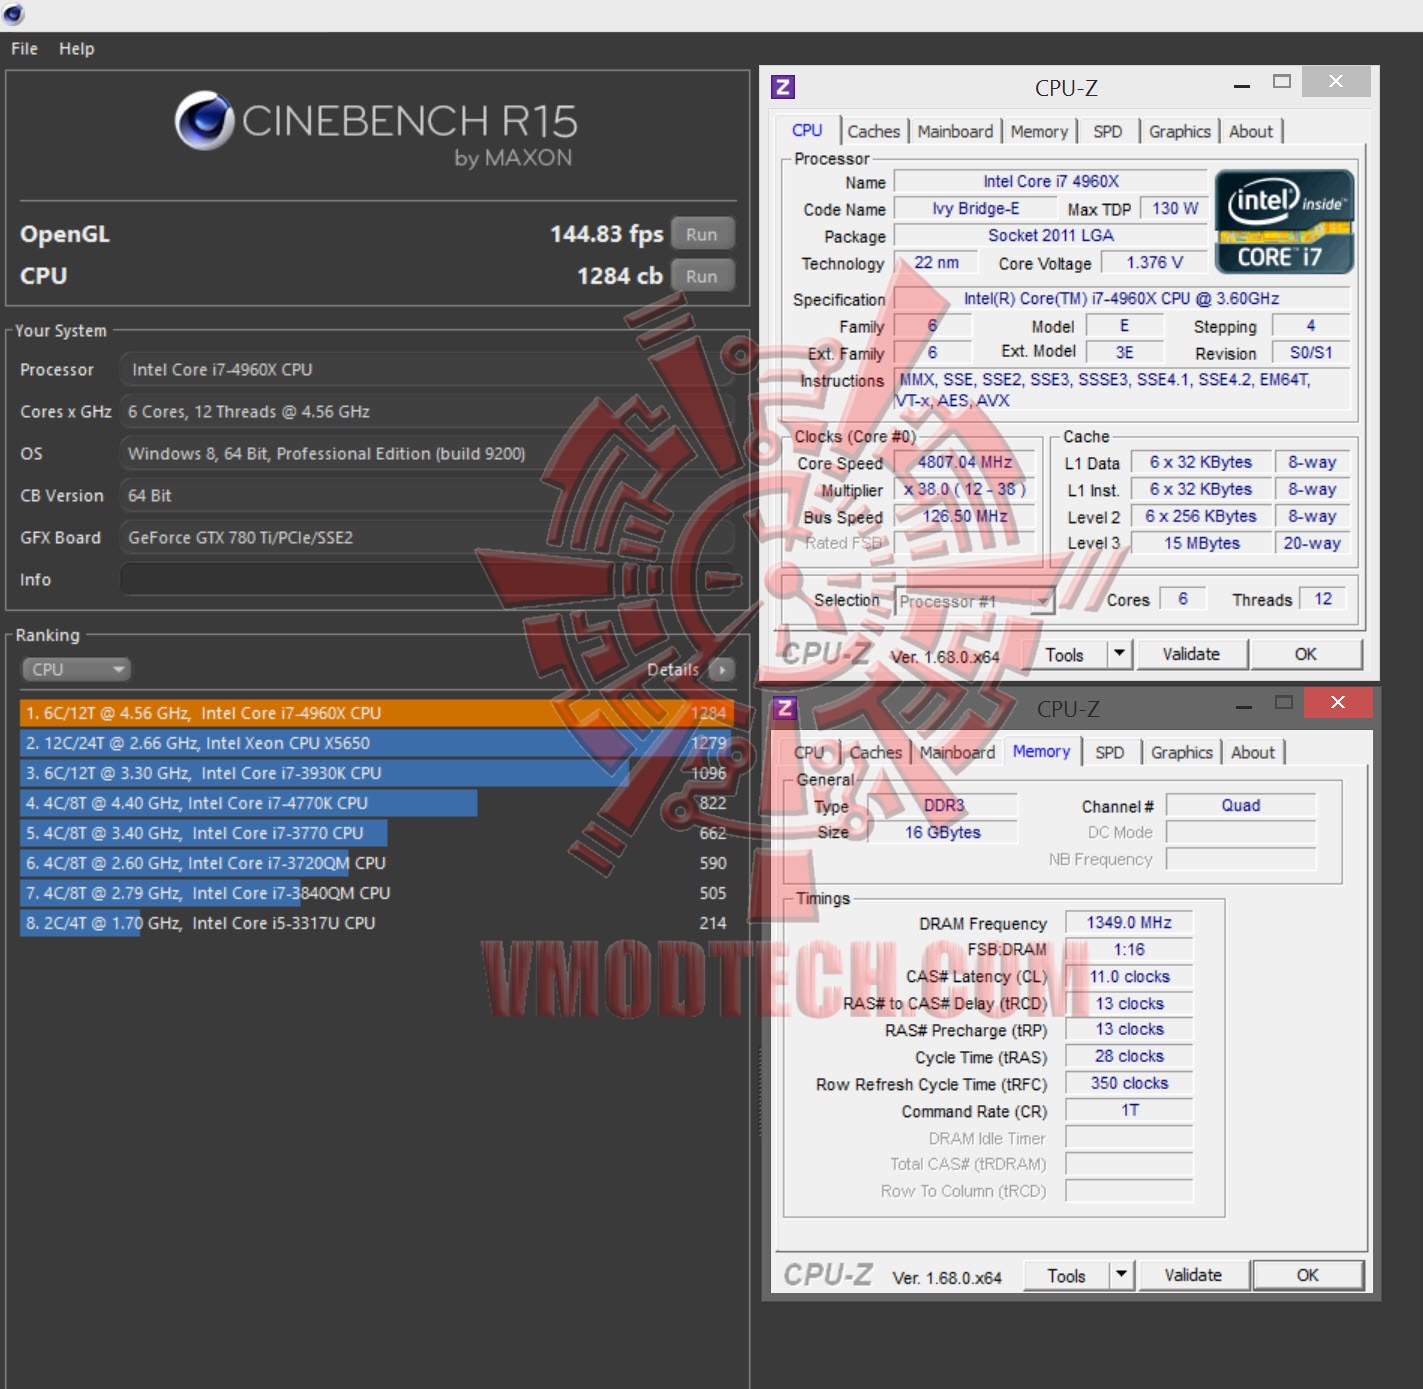Image resolution: width=1423 pixels, height=1389 pixels.
Task: Click OK in the upper CPU-Z window
Action: pyautogui.click(x=1306, y=654)
